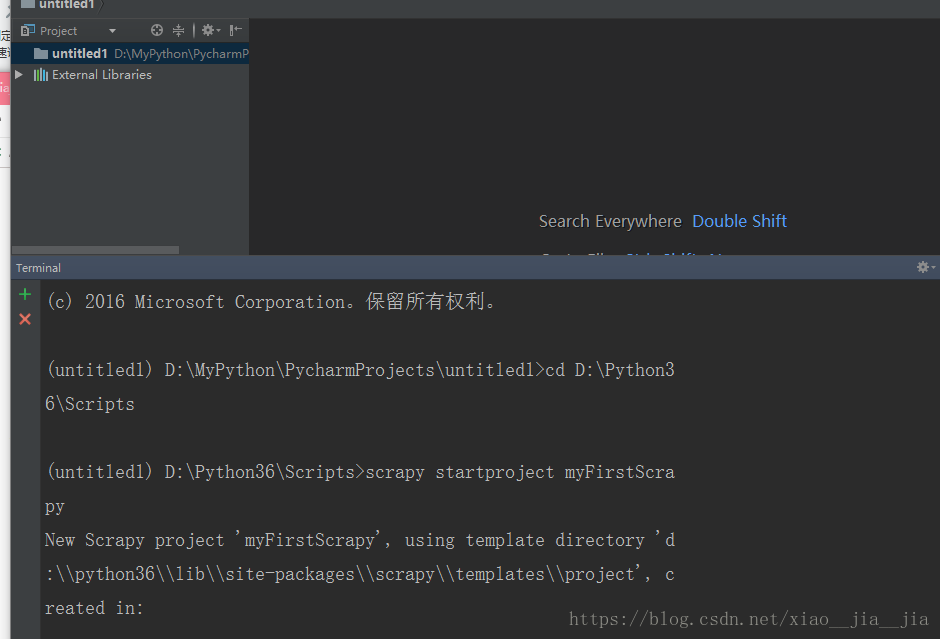The image size is (940, 639).
Task: Click the Project panel horizontal scrollbar
Action: pos(95,250)
